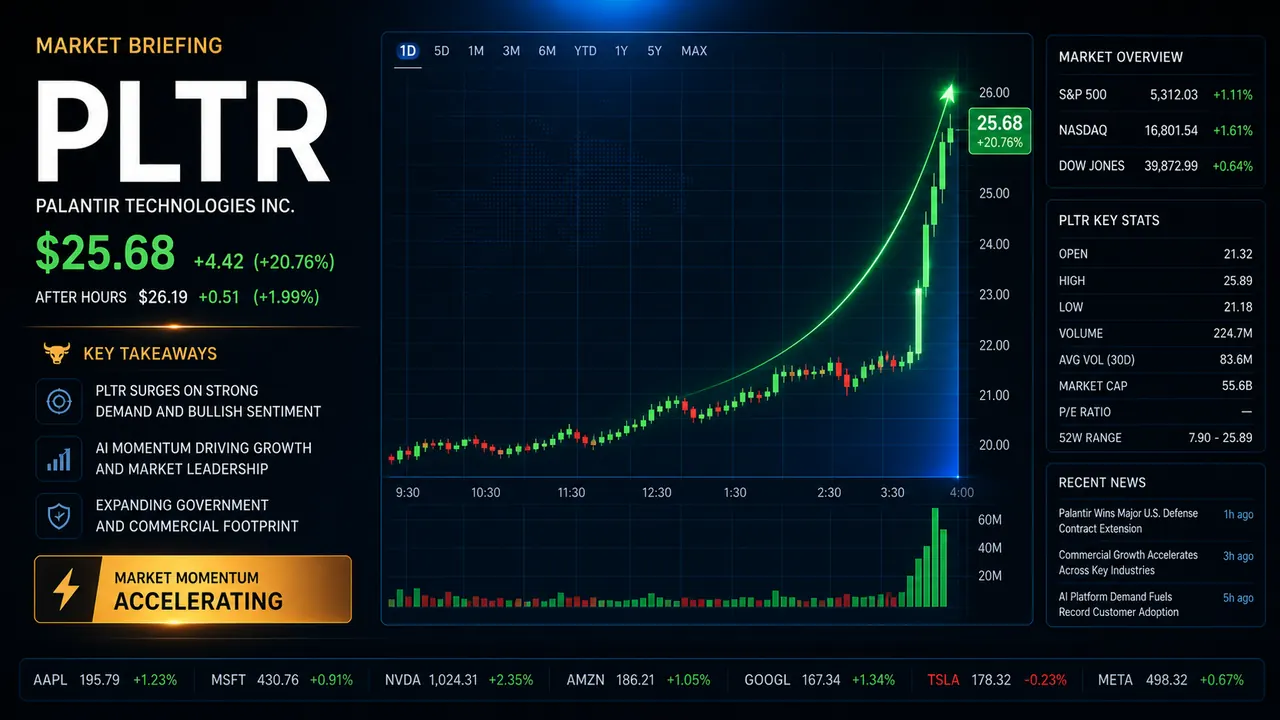Image resolution: width=1280 pixels, height=720 pixels.
Task: Click the NASDAQ row in Market Overview
Action: point(1156,130)
